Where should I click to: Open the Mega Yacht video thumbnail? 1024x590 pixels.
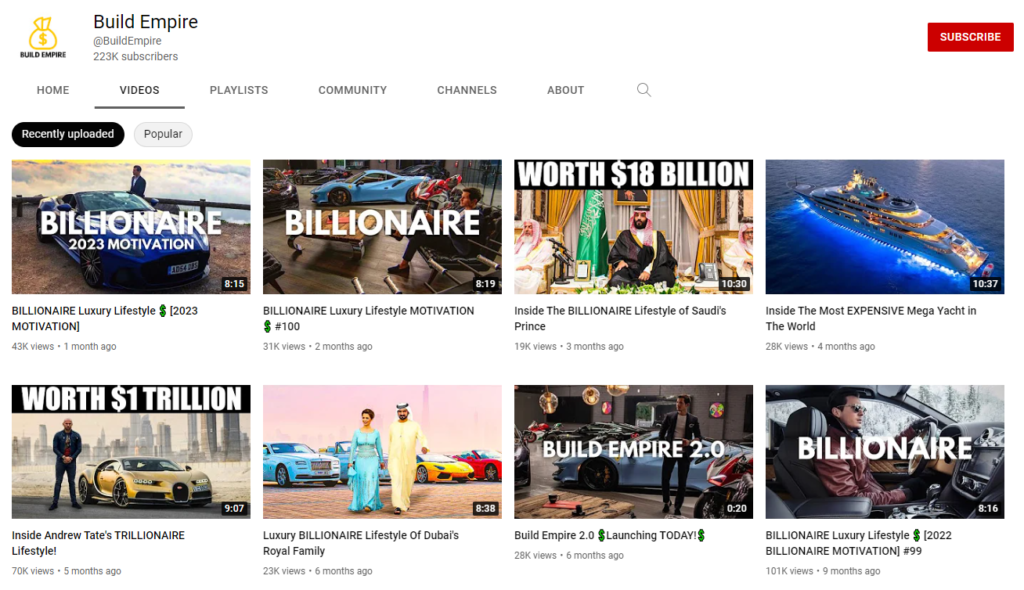[x=884, y=226]
